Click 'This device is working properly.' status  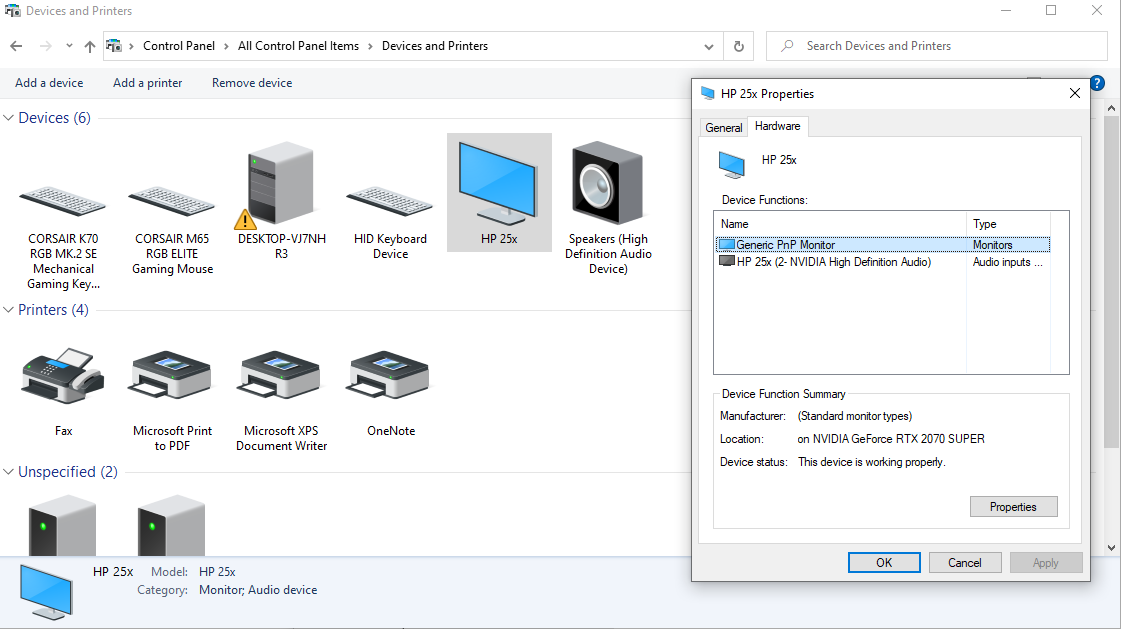click(x=871, y=462)
